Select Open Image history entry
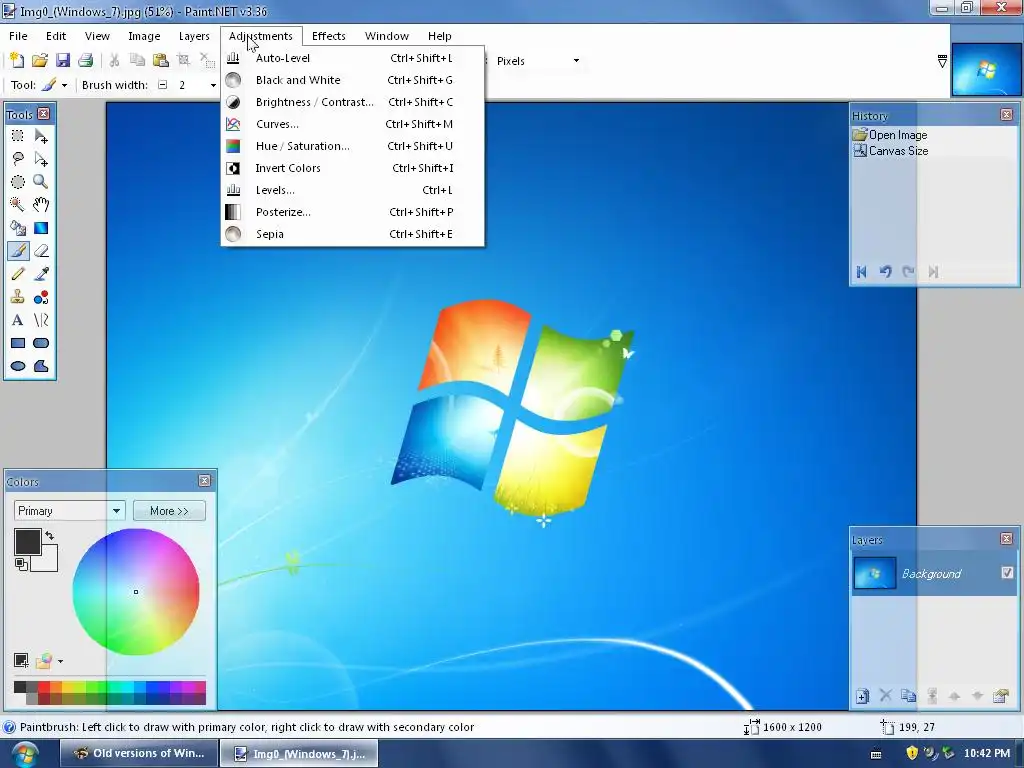This screenshot has width=1024, height=768. pos(890,135)
